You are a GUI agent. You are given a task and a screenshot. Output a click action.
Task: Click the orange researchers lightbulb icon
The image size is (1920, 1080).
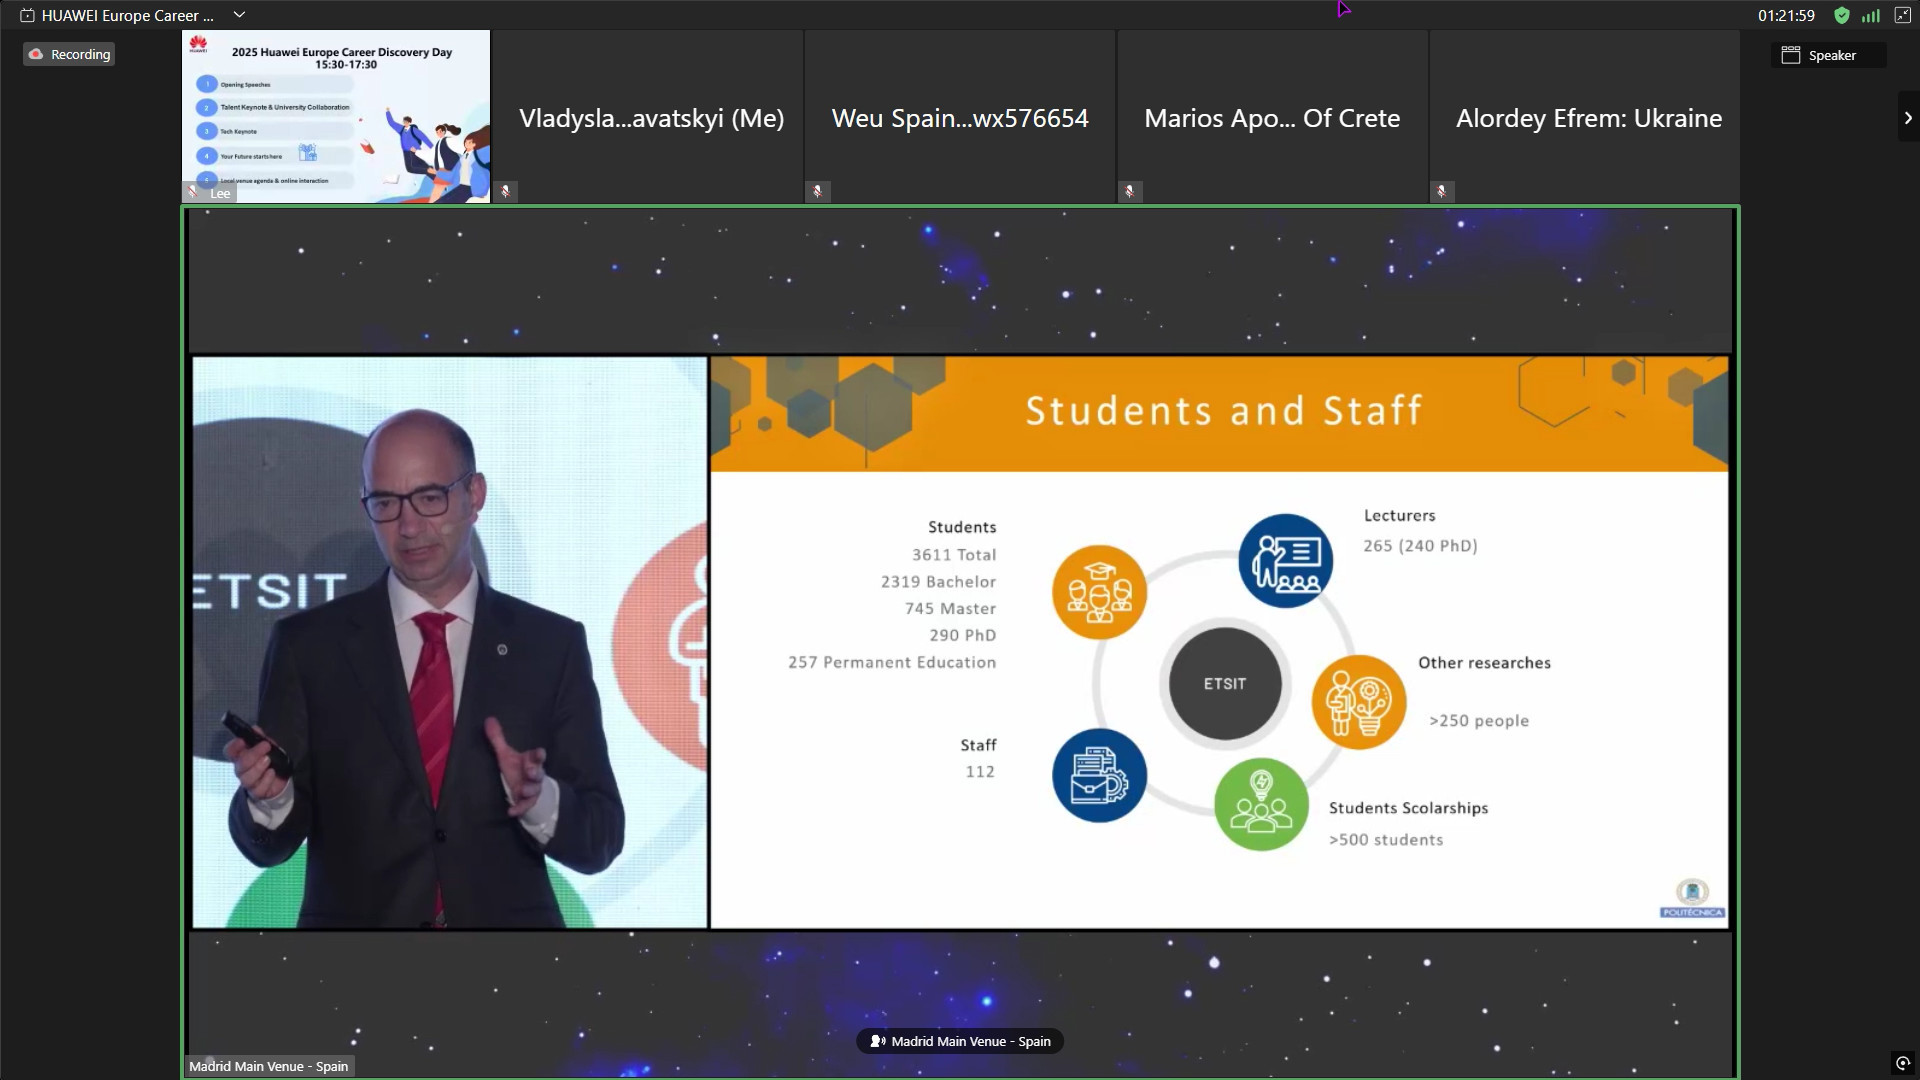1359,702
